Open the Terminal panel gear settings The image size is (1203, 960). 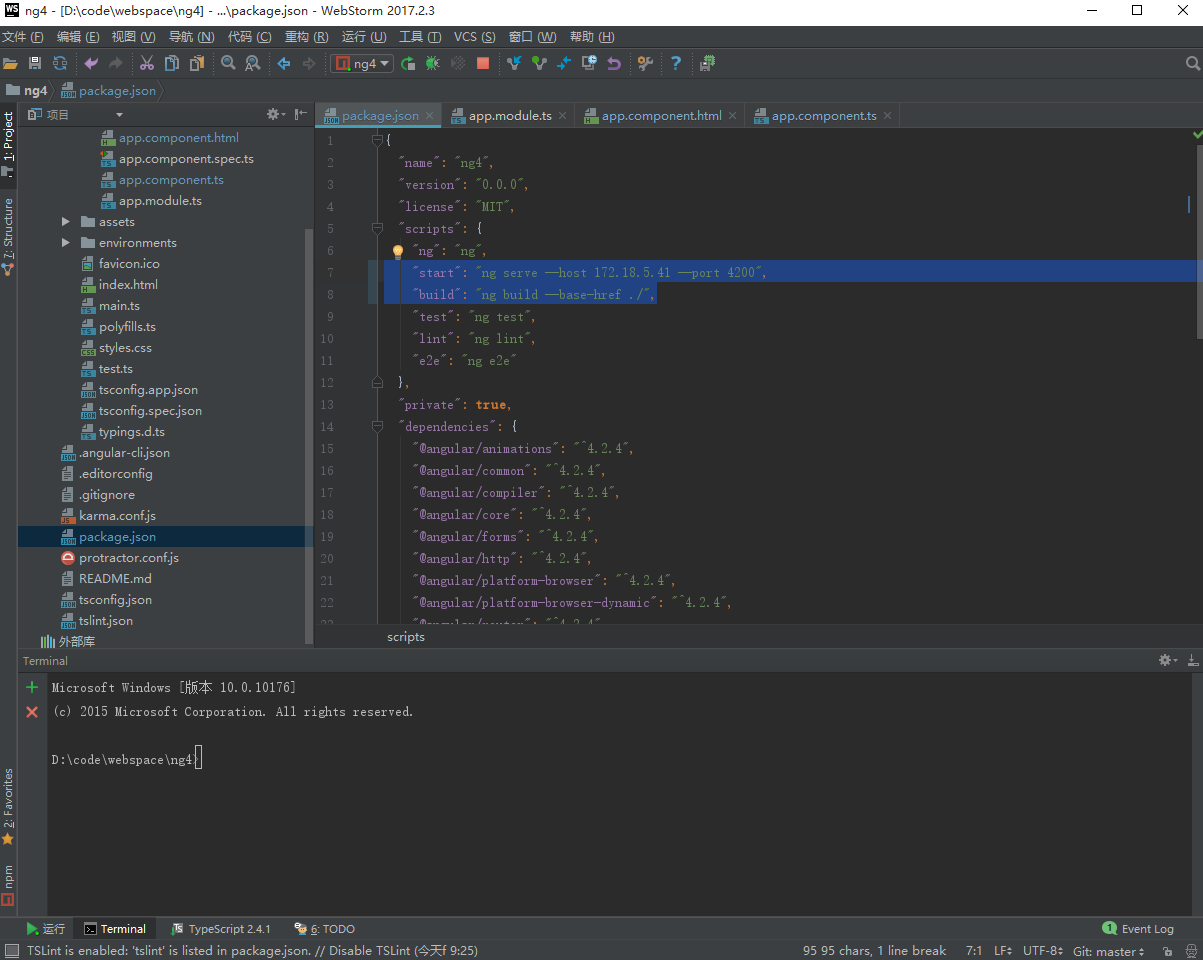(1167, 661)
